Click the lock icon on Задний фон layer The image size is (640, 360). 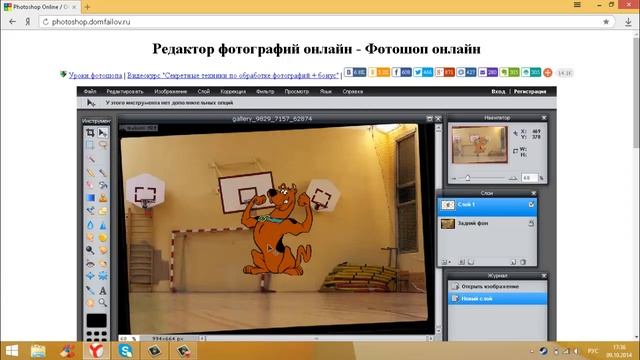(531, 223)
